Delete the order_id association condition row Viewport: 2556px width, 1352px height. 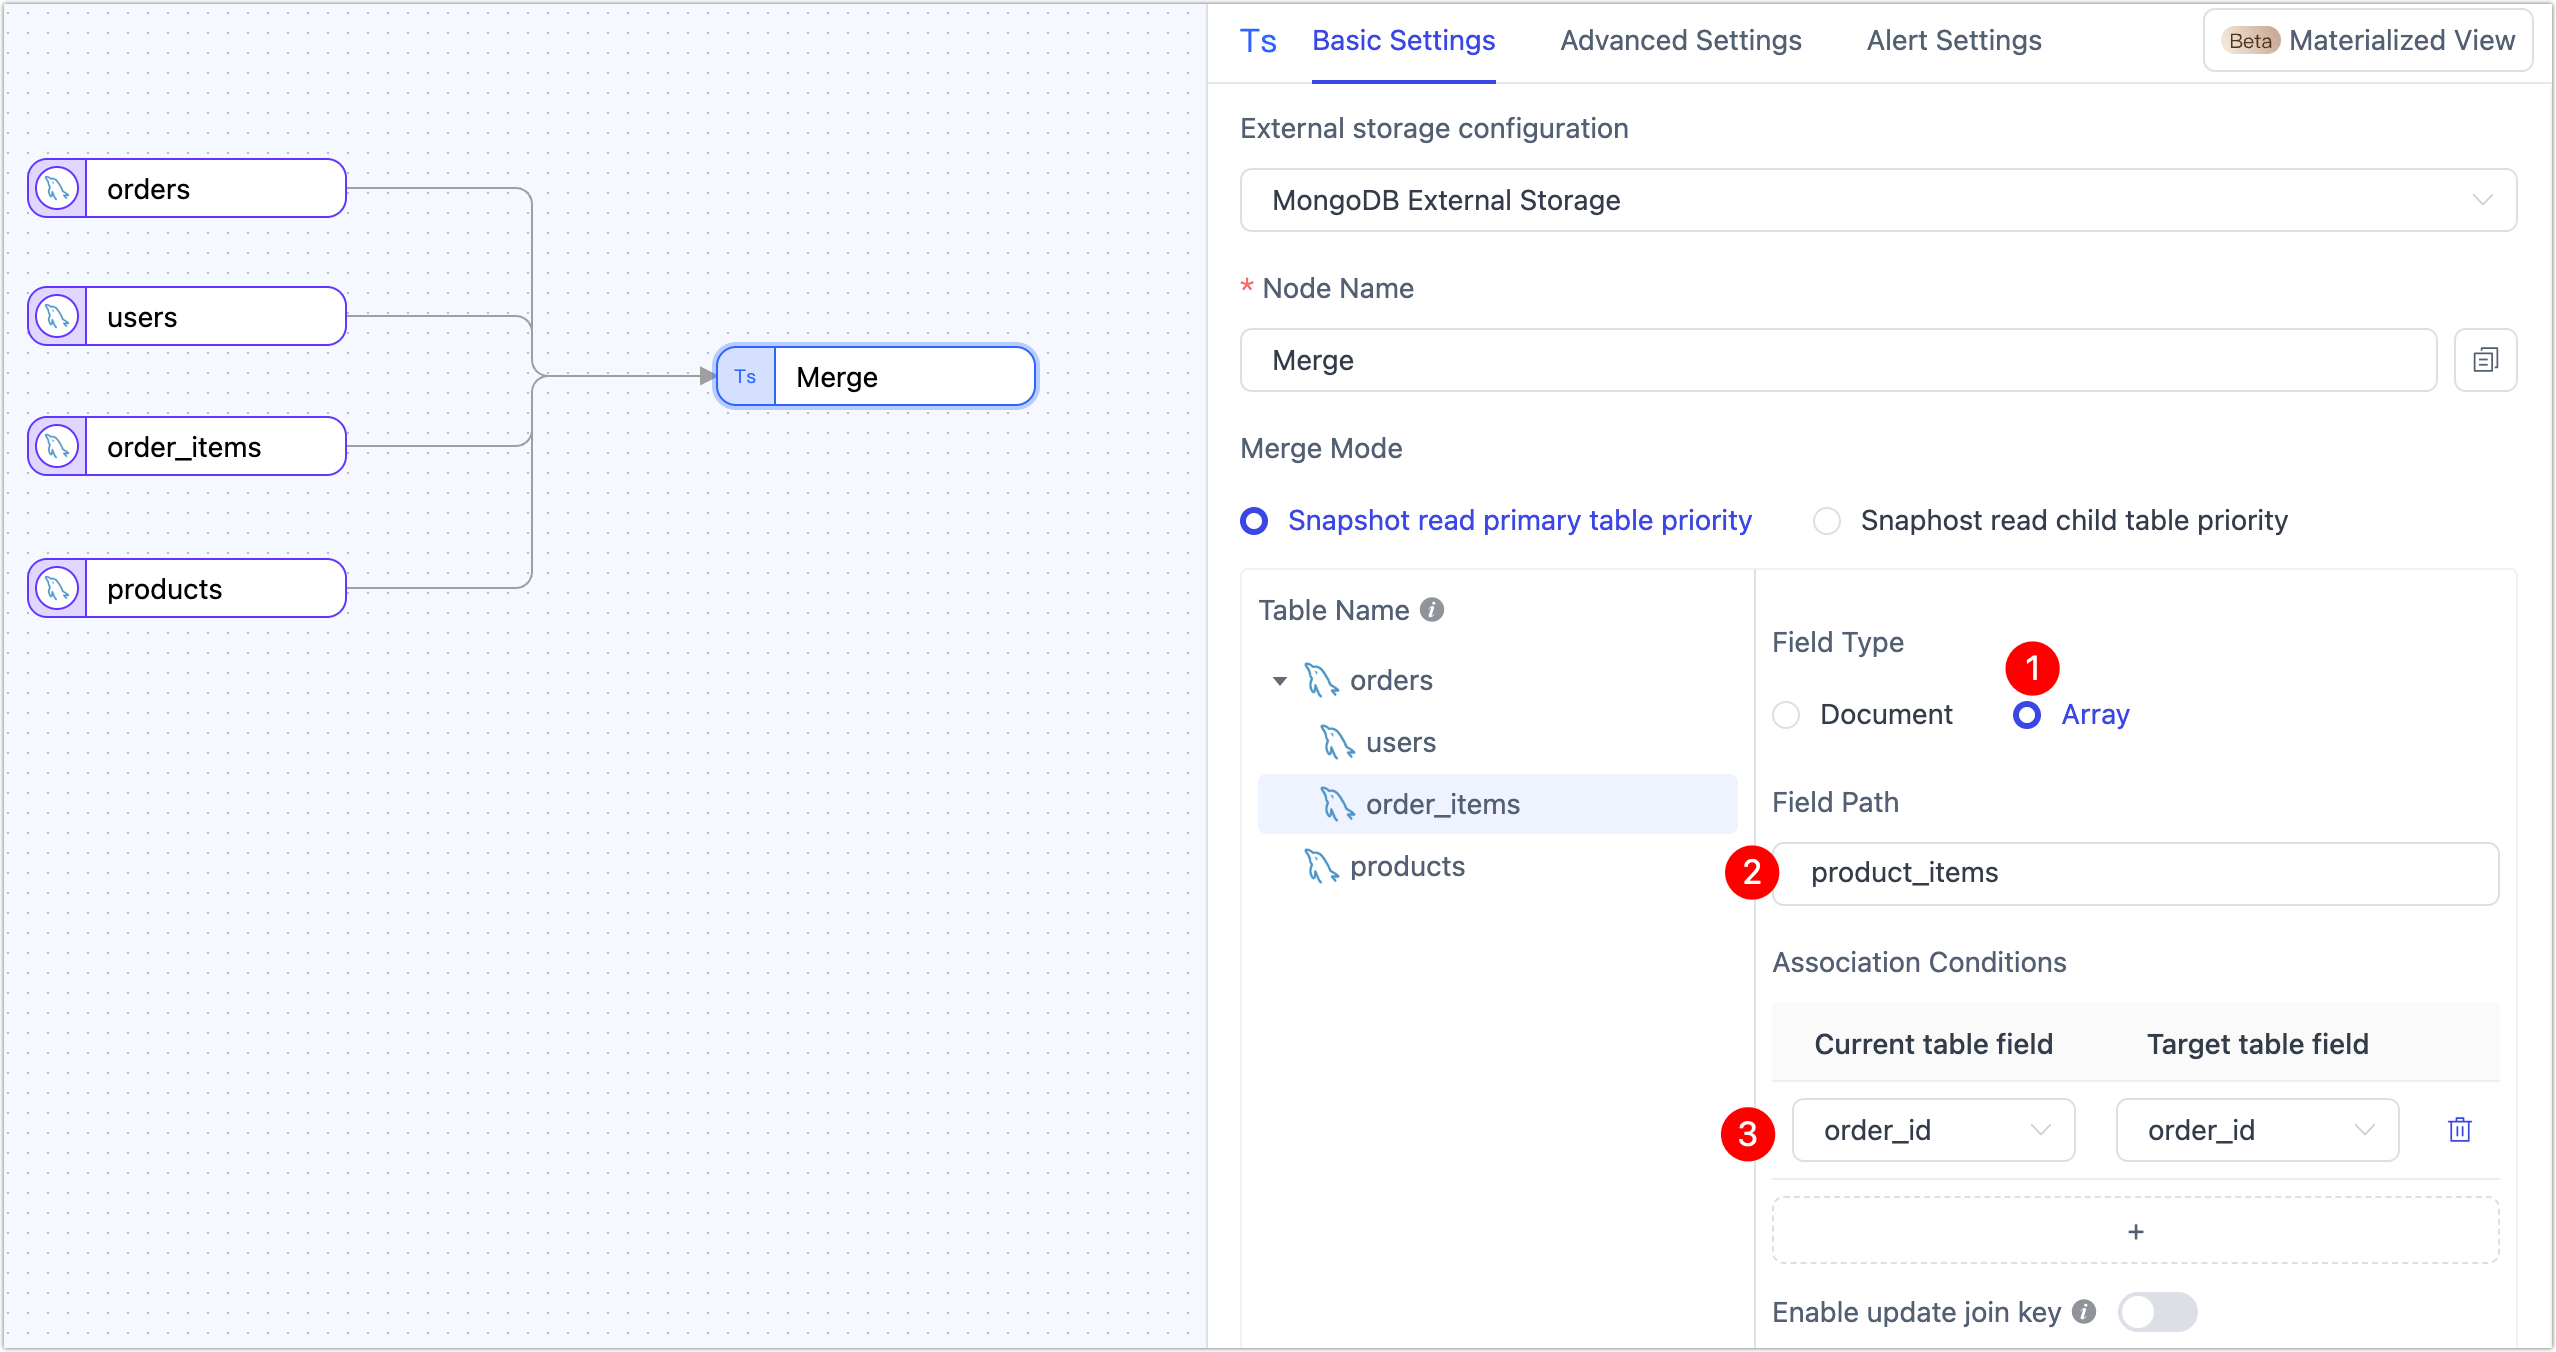(2459, 1130)
